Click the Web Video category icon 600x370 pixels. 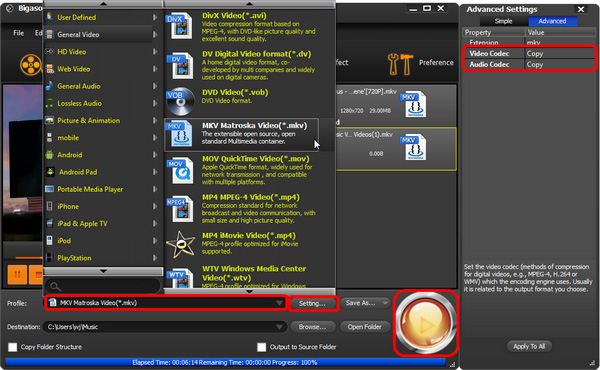point(50,69)
